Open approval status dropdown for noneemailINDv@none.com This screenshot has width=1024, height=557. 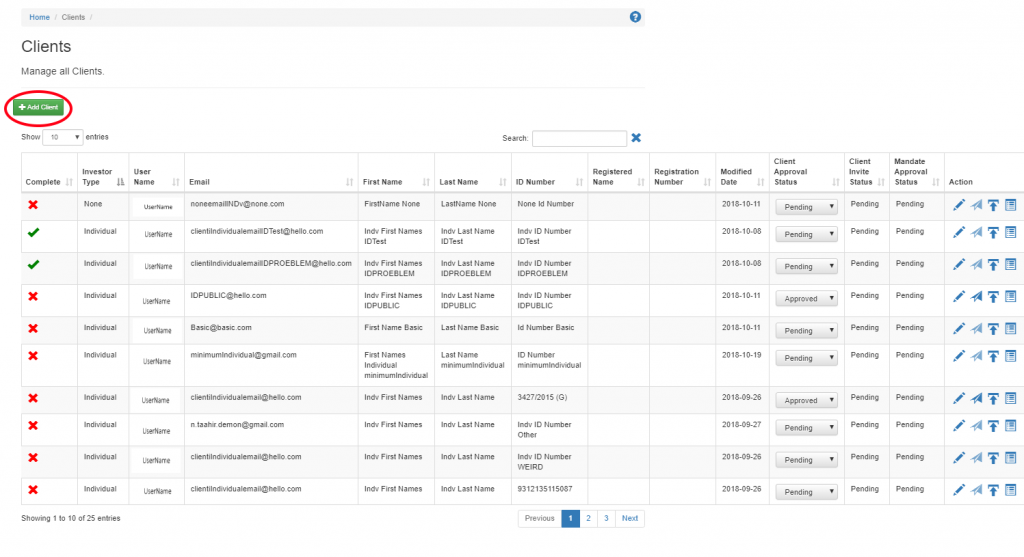(x=807, y=207)
